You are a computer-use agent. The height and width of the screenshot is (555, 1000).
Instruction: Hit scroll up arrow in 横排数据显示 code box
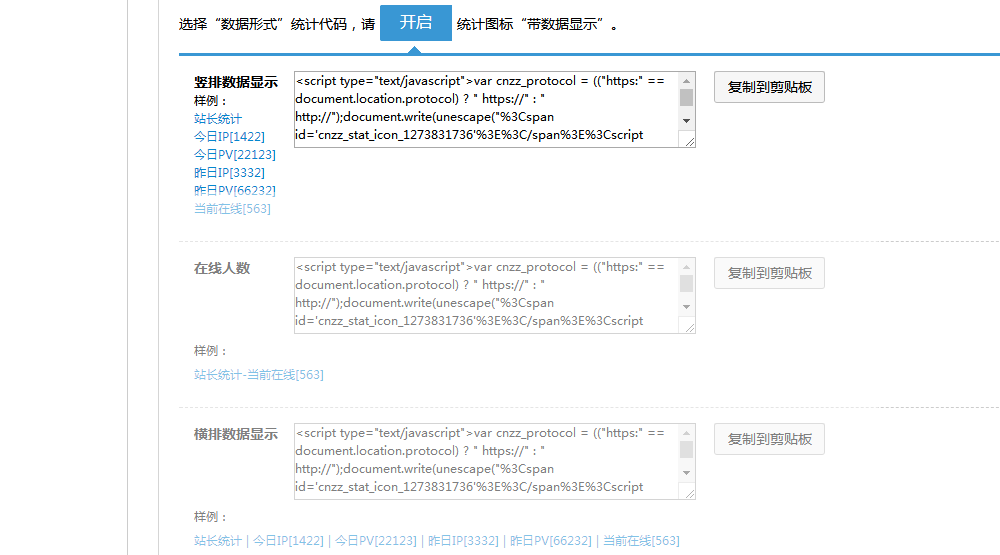pyautogui.click(x=686, y=433)
